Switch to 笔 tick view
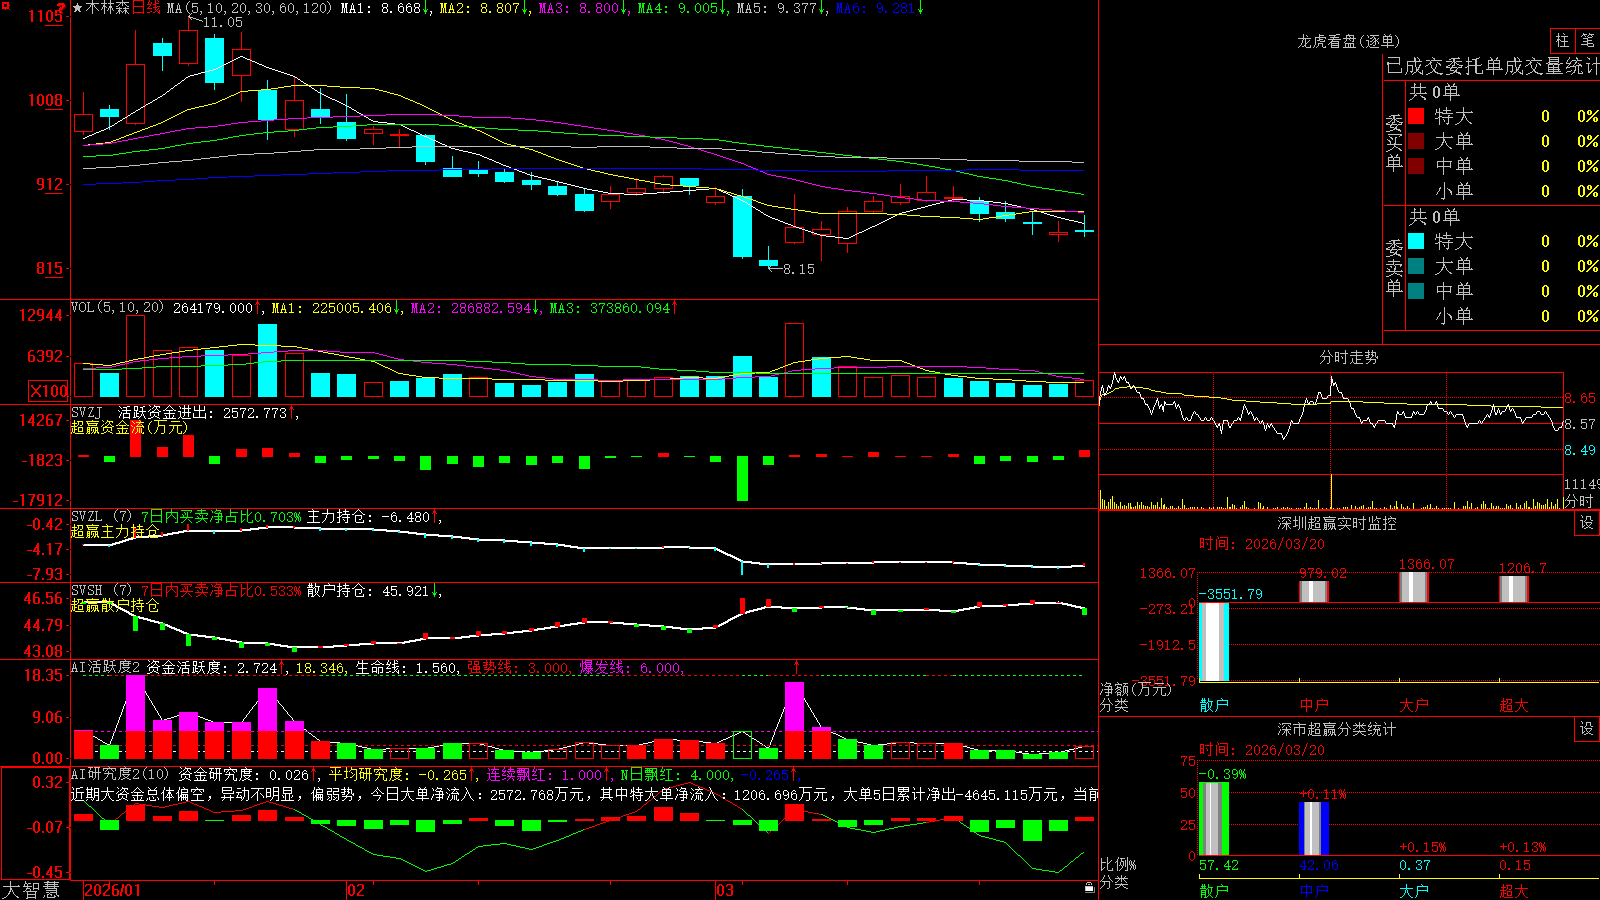This screenshot has height=900, width=1600. coord(1587,41)
